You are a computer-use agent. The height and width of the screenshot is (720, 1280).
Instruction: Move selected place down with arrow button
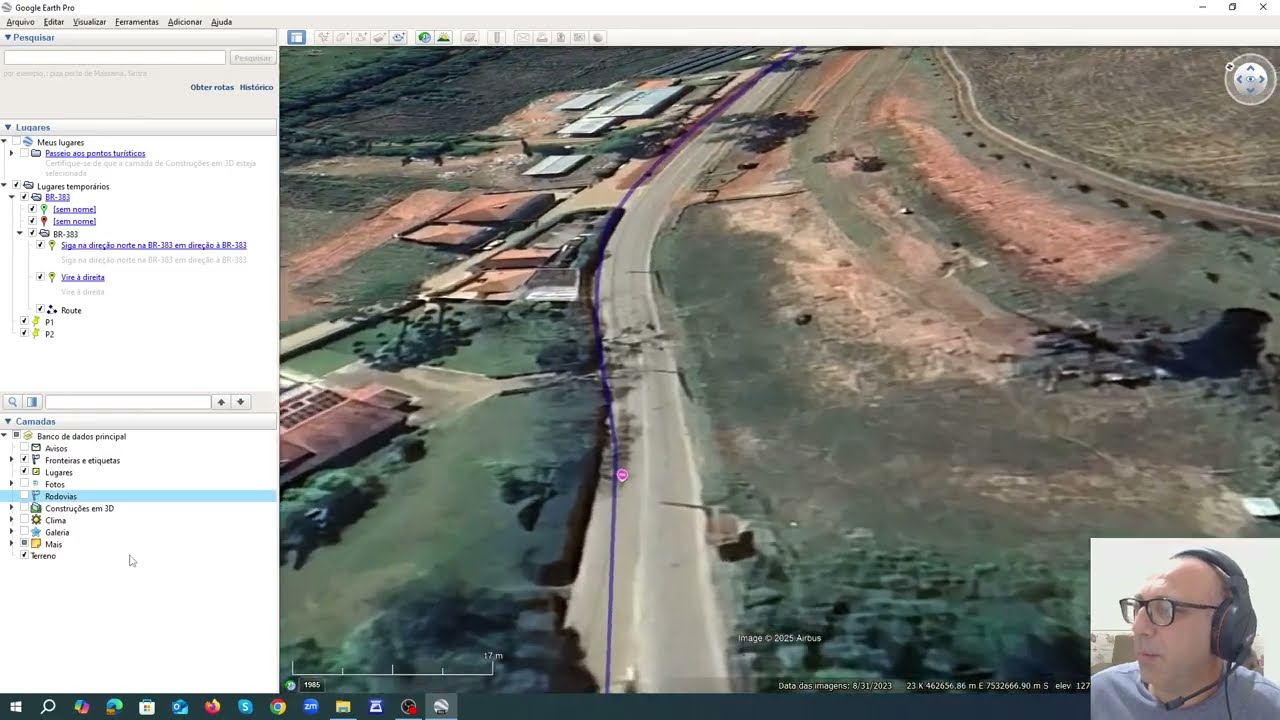tap(240, 402)
